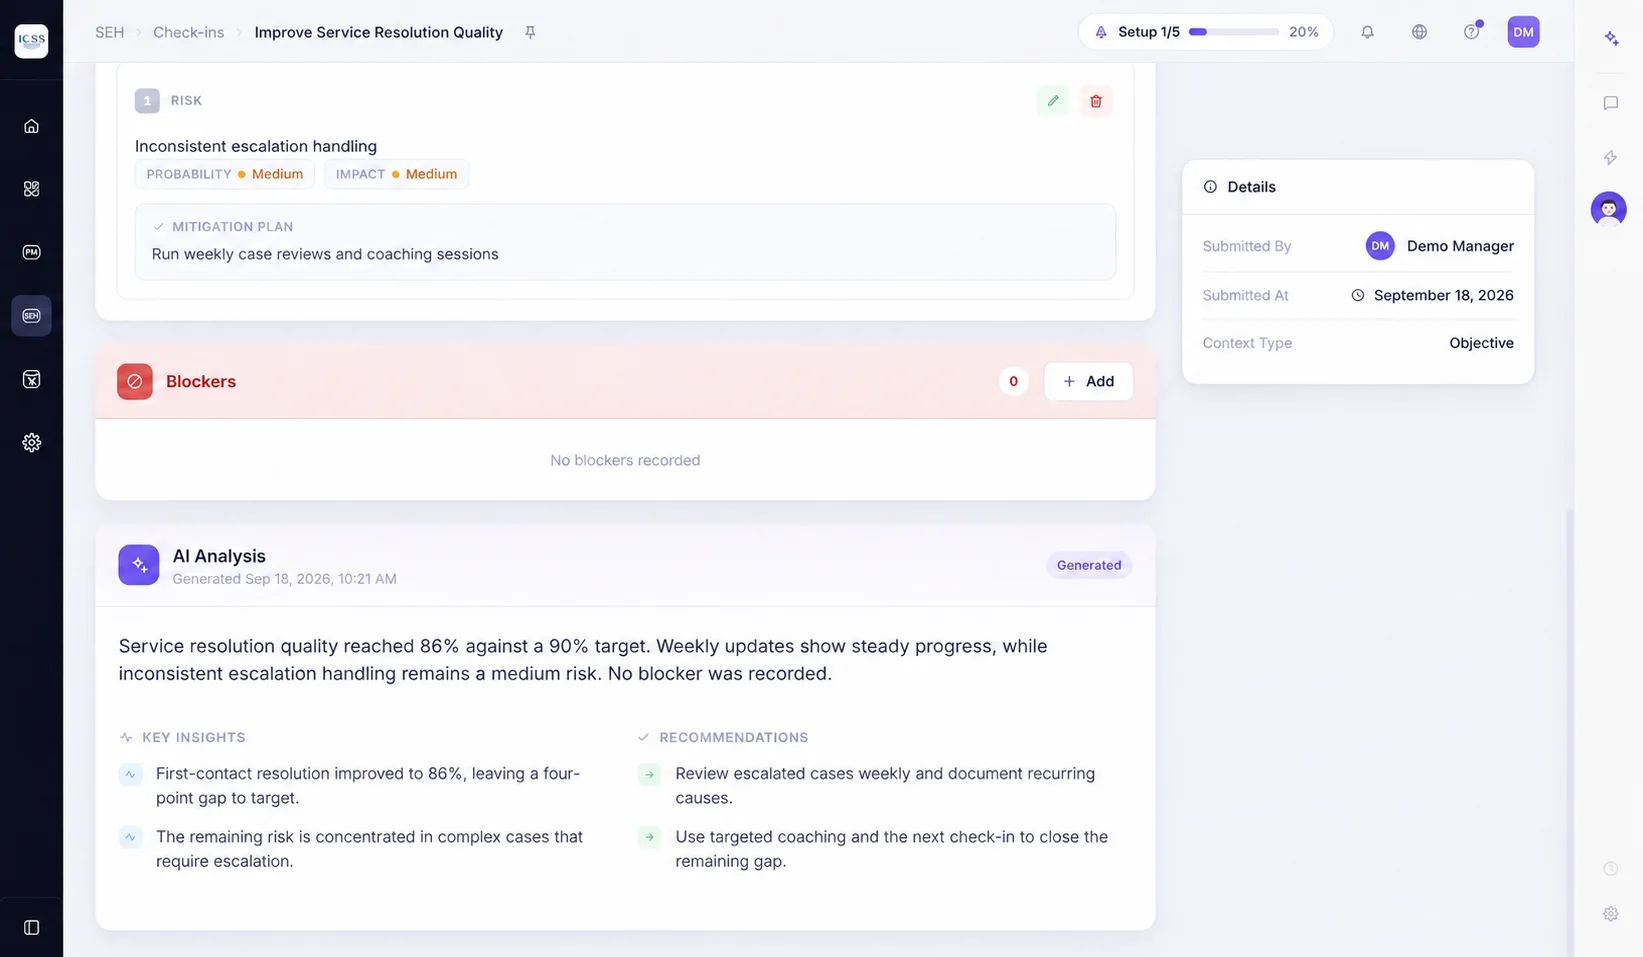The width and height of the screenshot is (1643, 957).
Task: Select the SEH module sidebar icon
Action: coord(31,316)
